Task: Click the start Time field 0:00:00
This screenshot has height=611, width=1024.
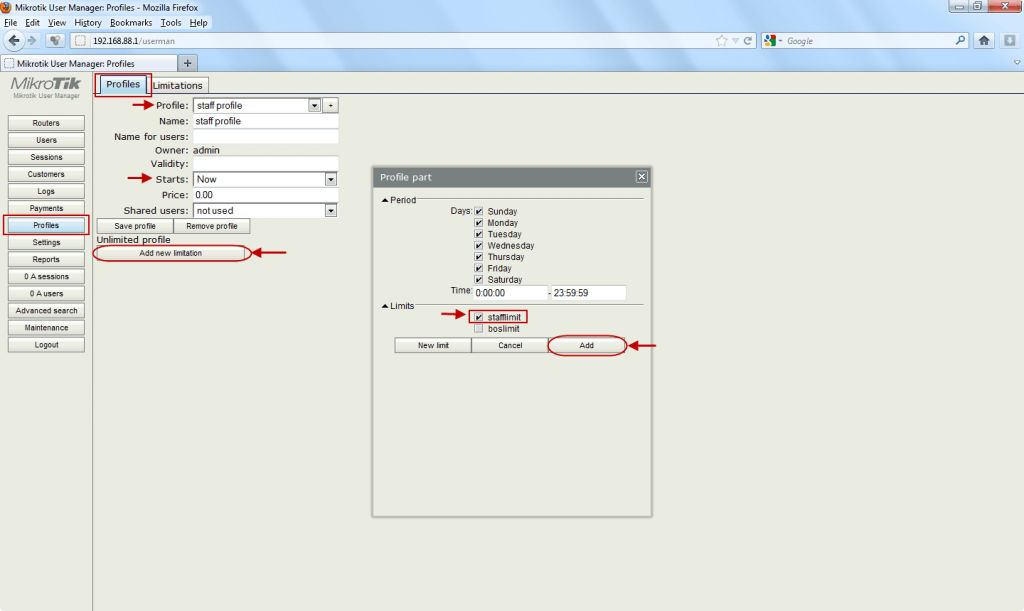Action: tap(511, 293)
